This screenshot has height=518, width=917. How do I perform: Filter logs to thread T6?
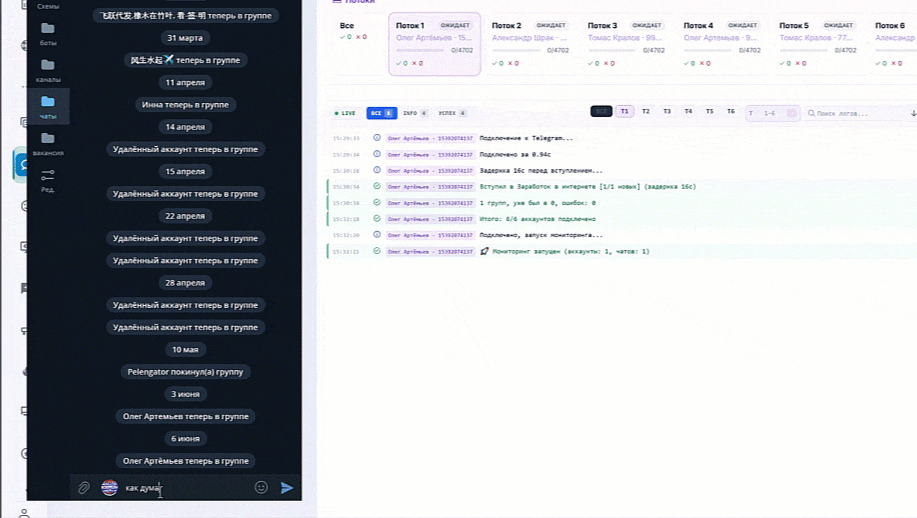tap(730, 111)
